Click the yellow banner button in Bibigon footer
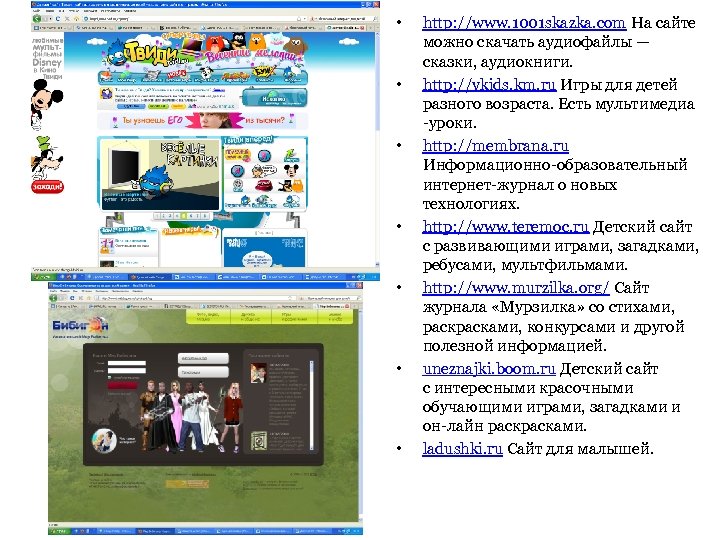 pyautogui.click(x=186, y=484)
